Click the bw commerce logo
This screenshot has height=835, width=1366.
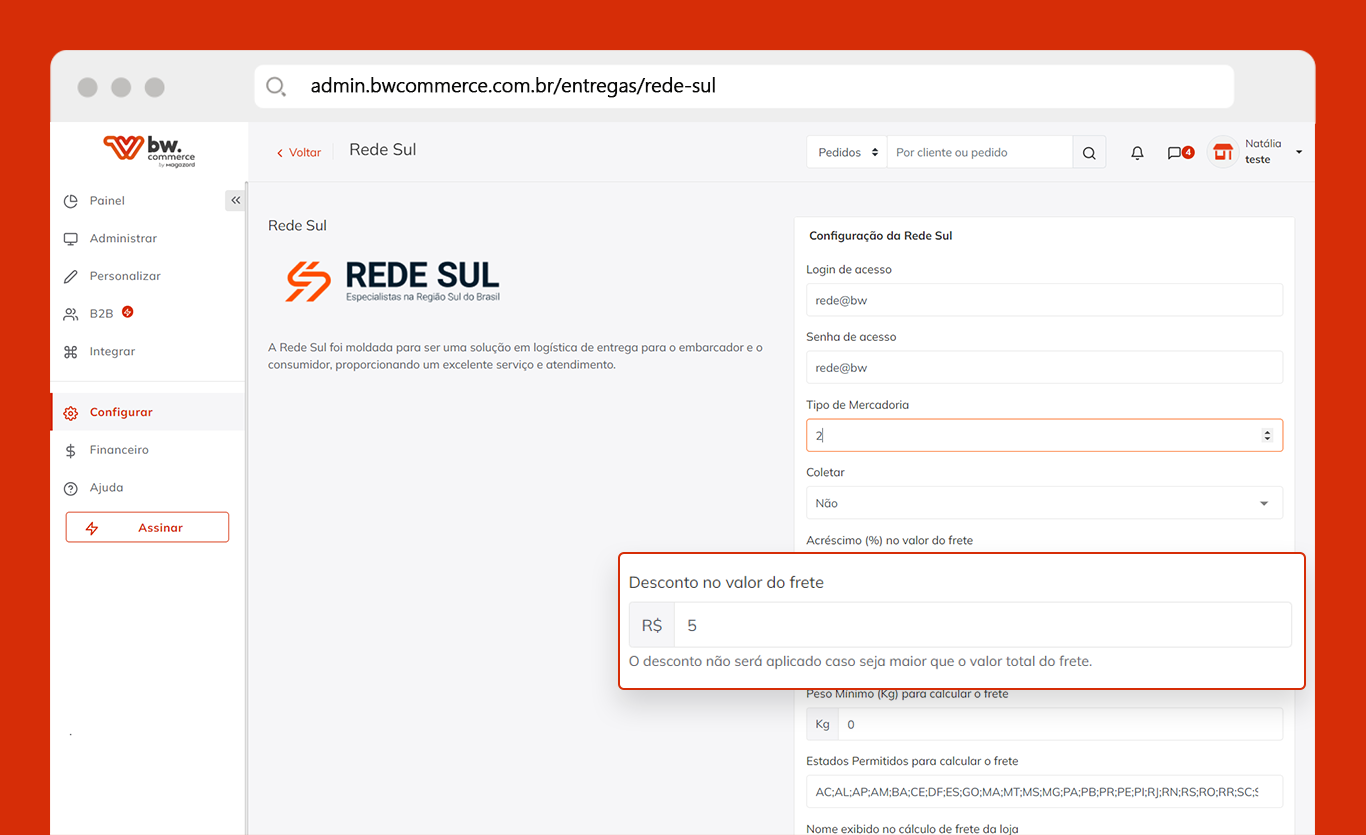[x=149, y=150]
